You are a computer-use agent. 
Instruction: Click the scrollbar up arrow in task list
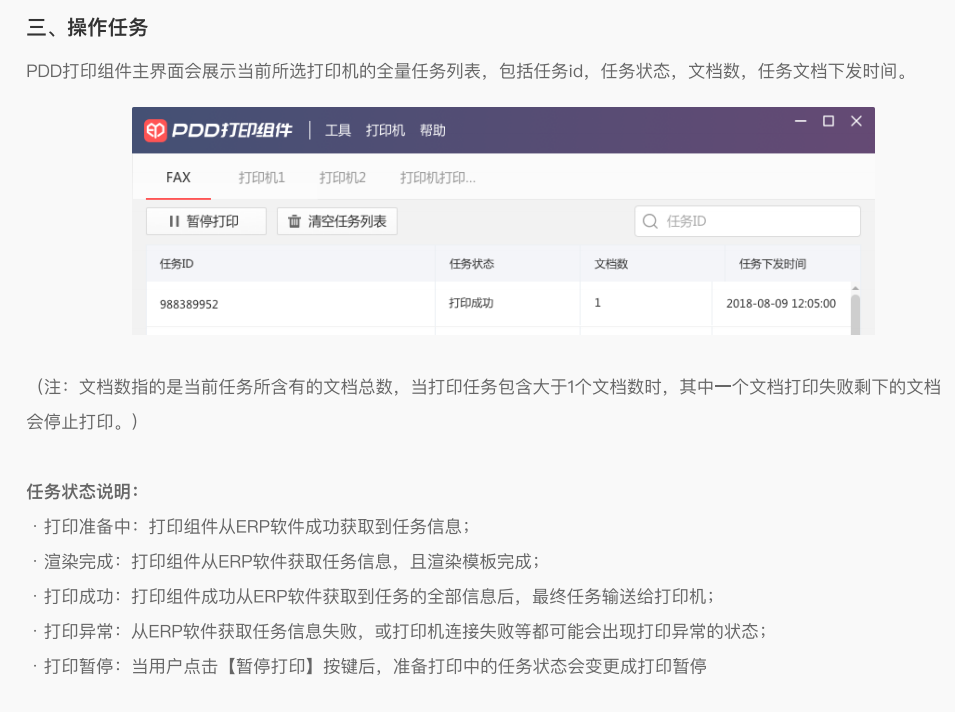tap(855, 288)
